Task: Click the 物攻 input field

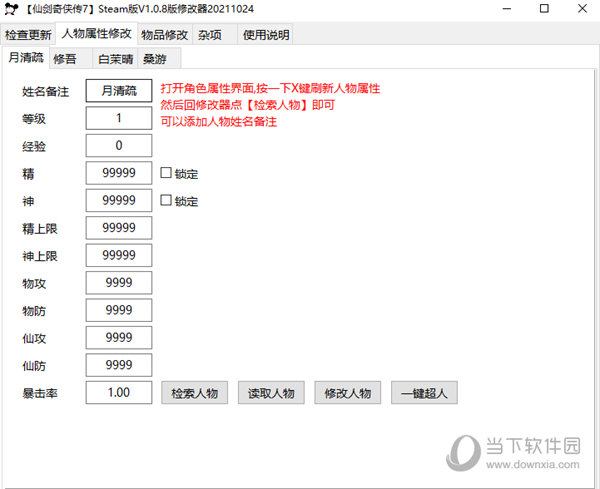Action: (119, 283)
